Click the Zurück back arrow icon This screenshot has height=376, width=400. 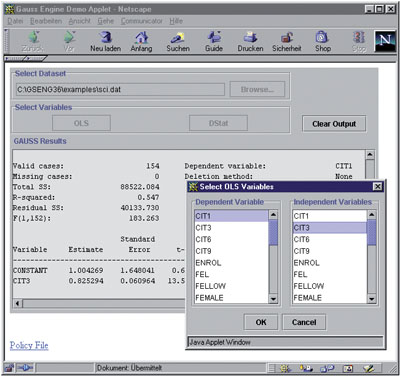tap(33, 37)
